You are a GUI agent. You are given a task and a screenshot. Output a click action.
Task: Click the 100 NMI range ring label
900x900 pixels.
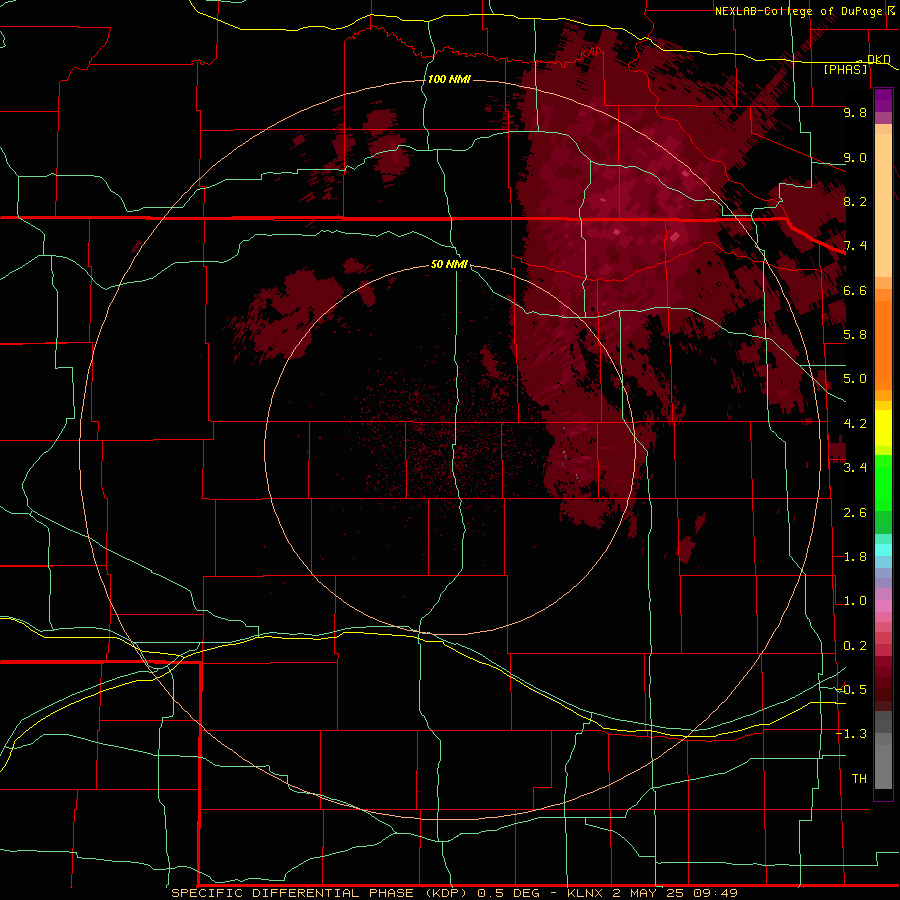[449, 79]
